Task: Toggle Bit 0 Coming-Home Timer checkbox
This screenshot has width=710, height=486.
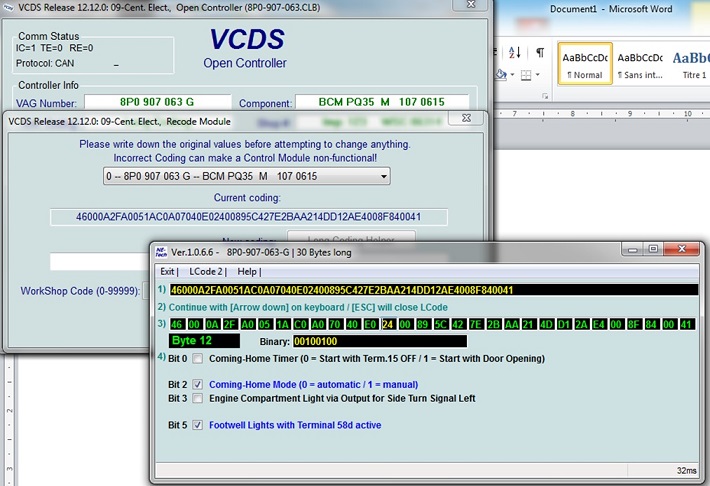Action: 197,359
